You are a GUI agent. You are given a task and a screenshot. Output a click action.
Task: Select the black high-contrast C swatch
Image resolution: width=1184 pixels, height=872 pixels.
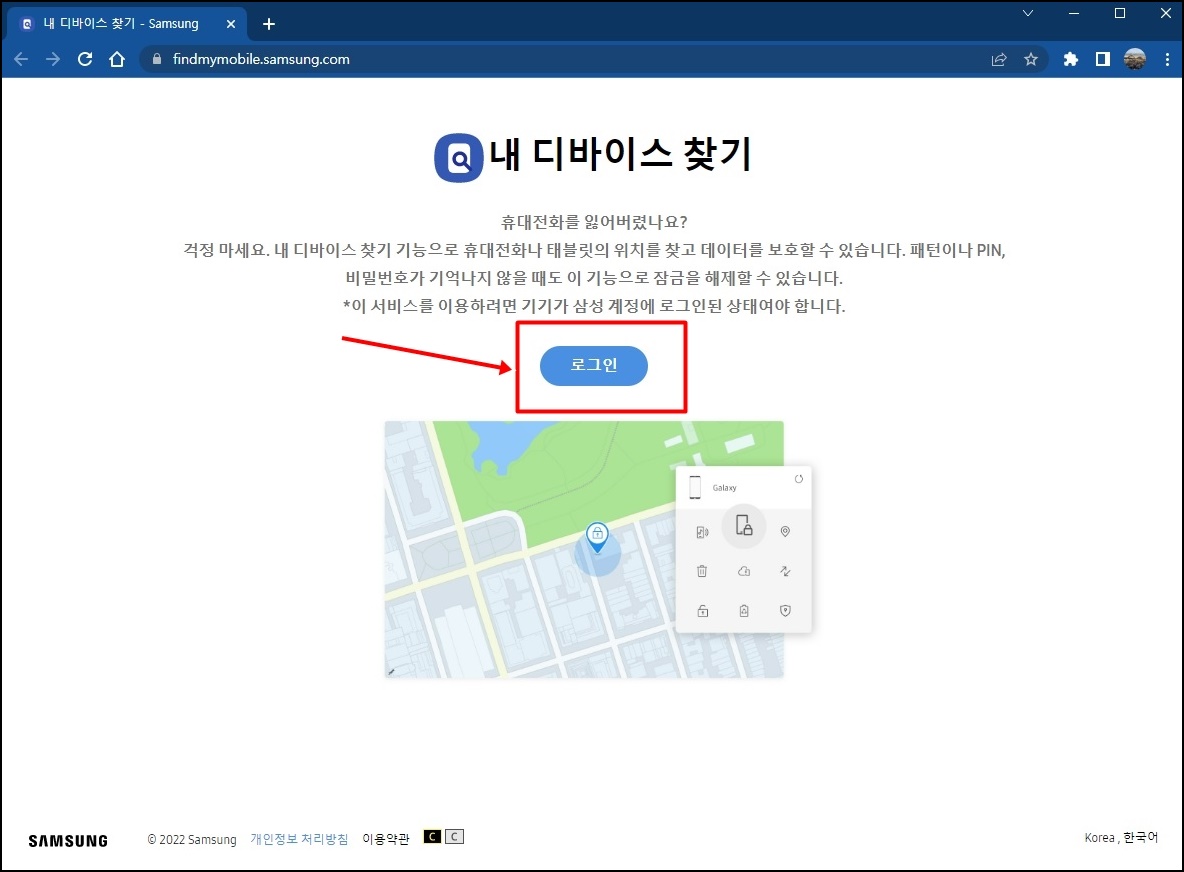coord(432,837)
